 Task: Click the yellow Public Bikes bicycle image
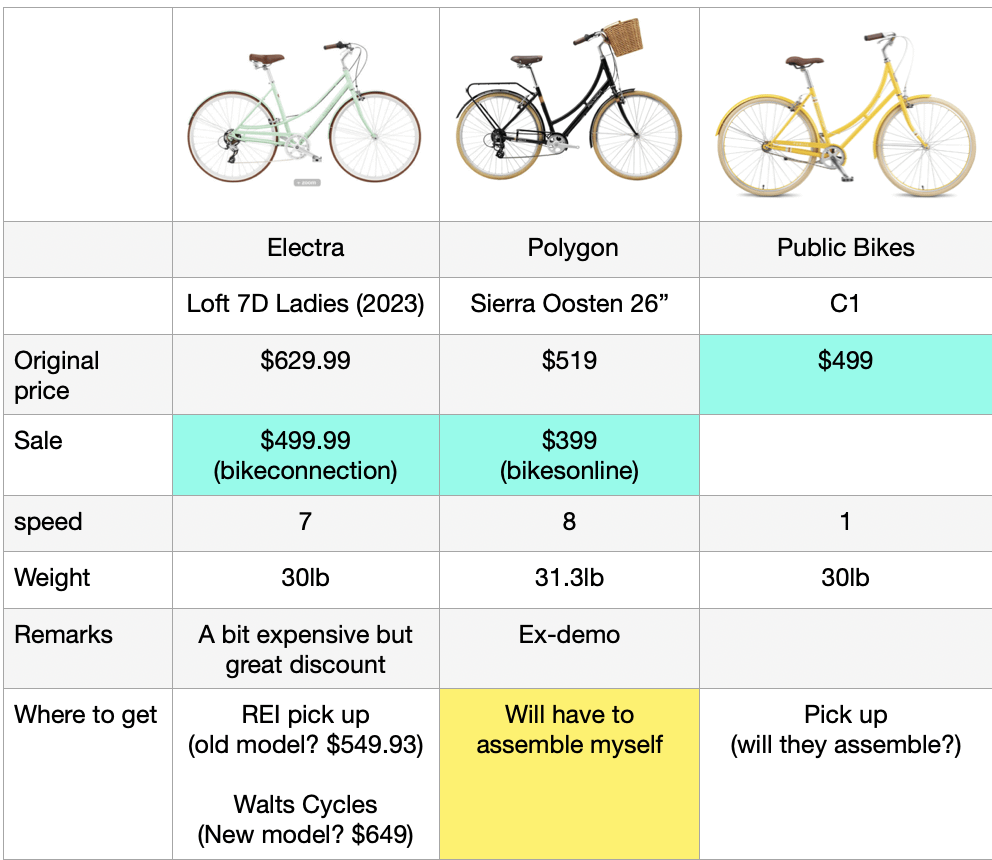click(845, 114)
